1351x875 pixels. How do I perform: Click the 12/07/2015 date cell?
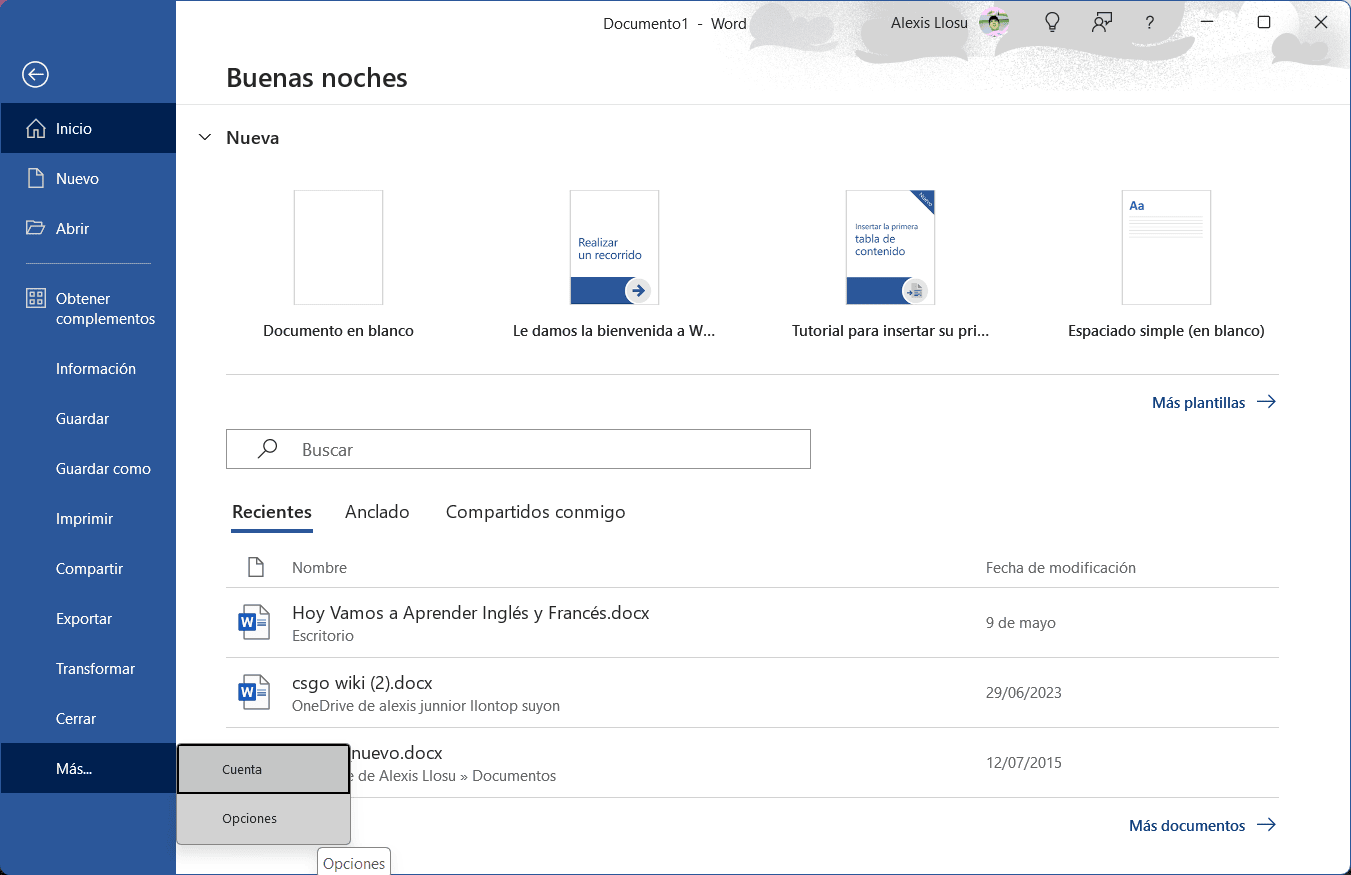coord(1024,762)
